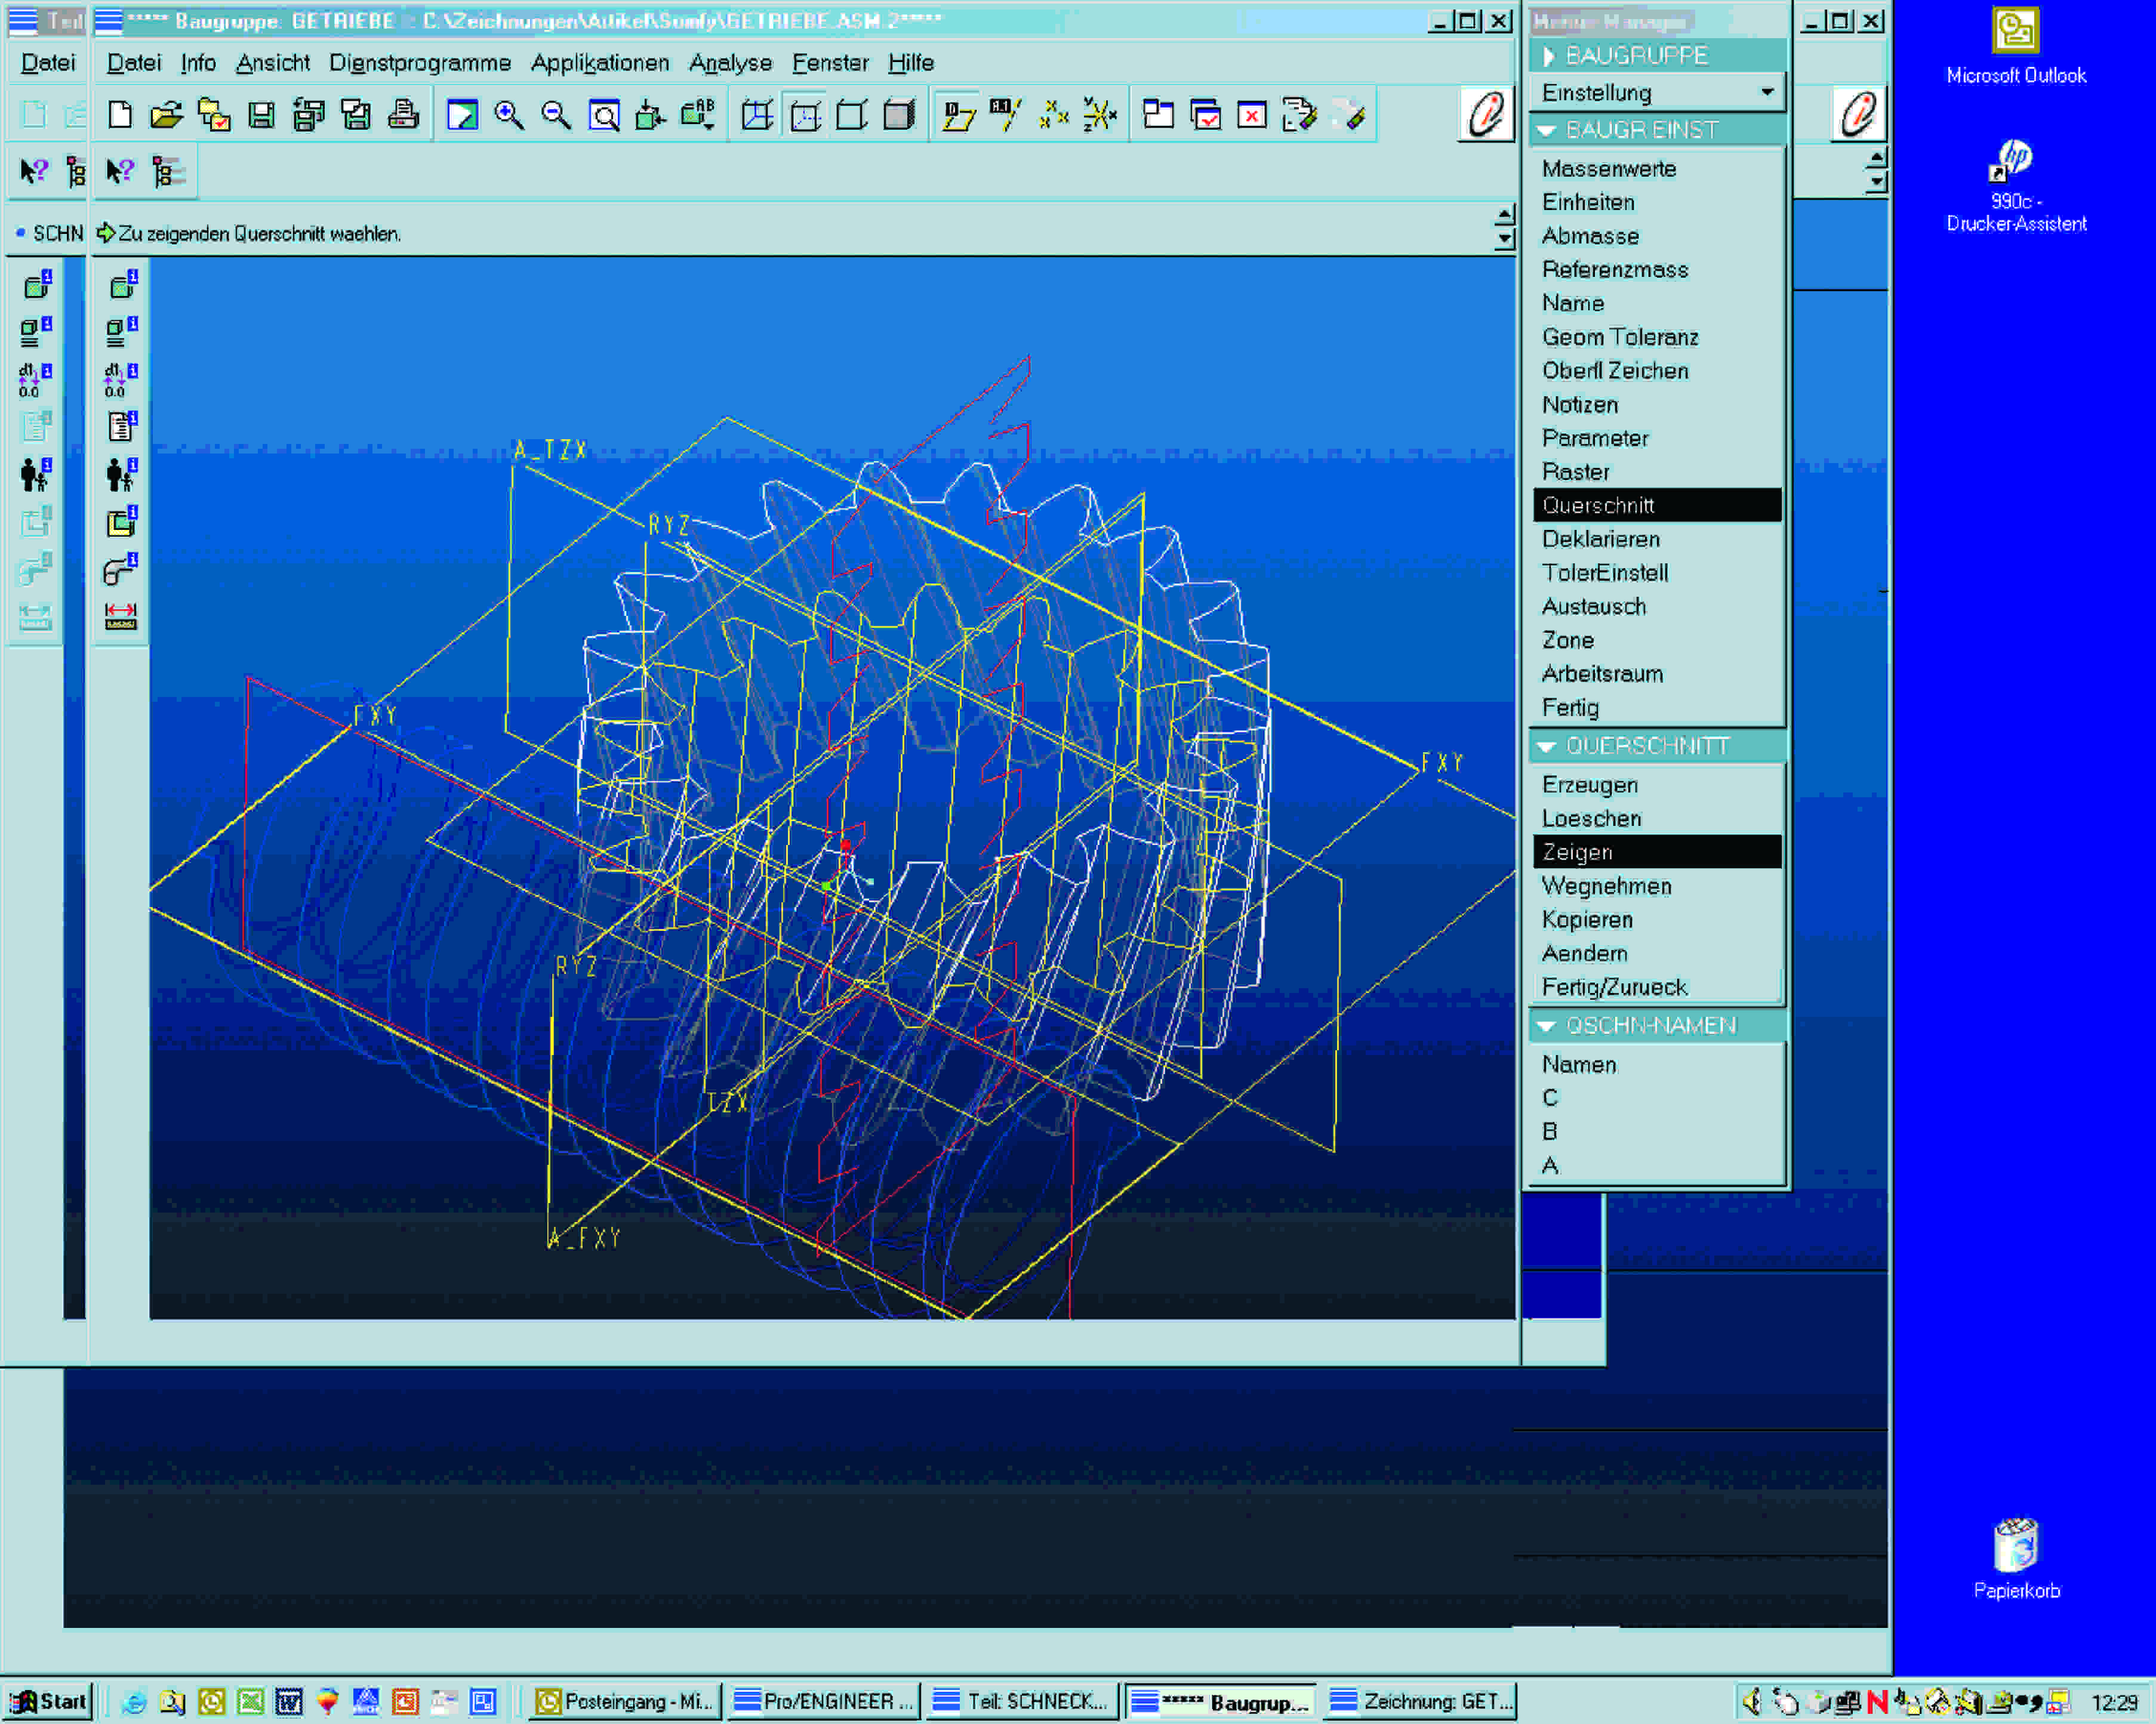The image size is (2156, 1724).
Task: Click the Repaint screen icon
Action: [461, 115]
